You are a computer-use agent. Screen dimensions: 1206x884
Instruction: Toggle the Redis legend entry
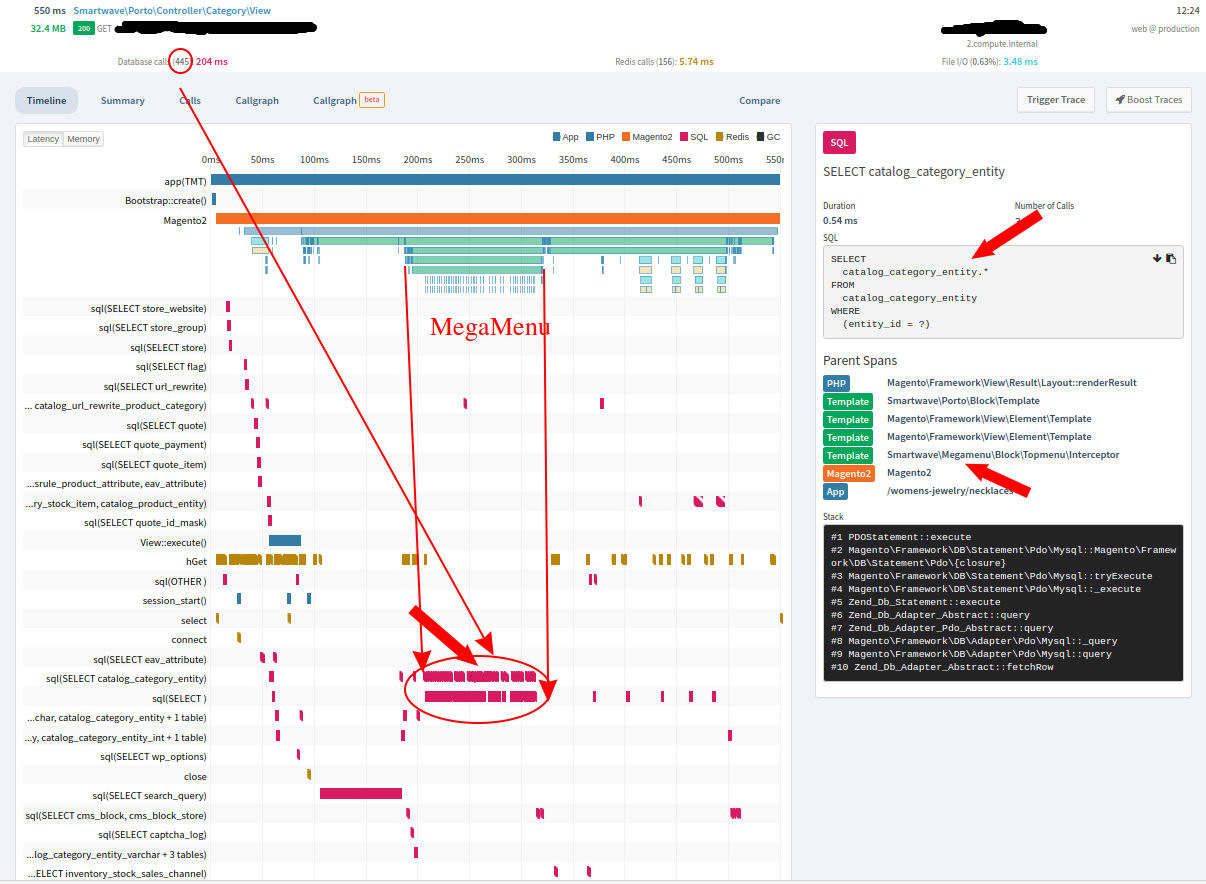click(x=732, y=137)
